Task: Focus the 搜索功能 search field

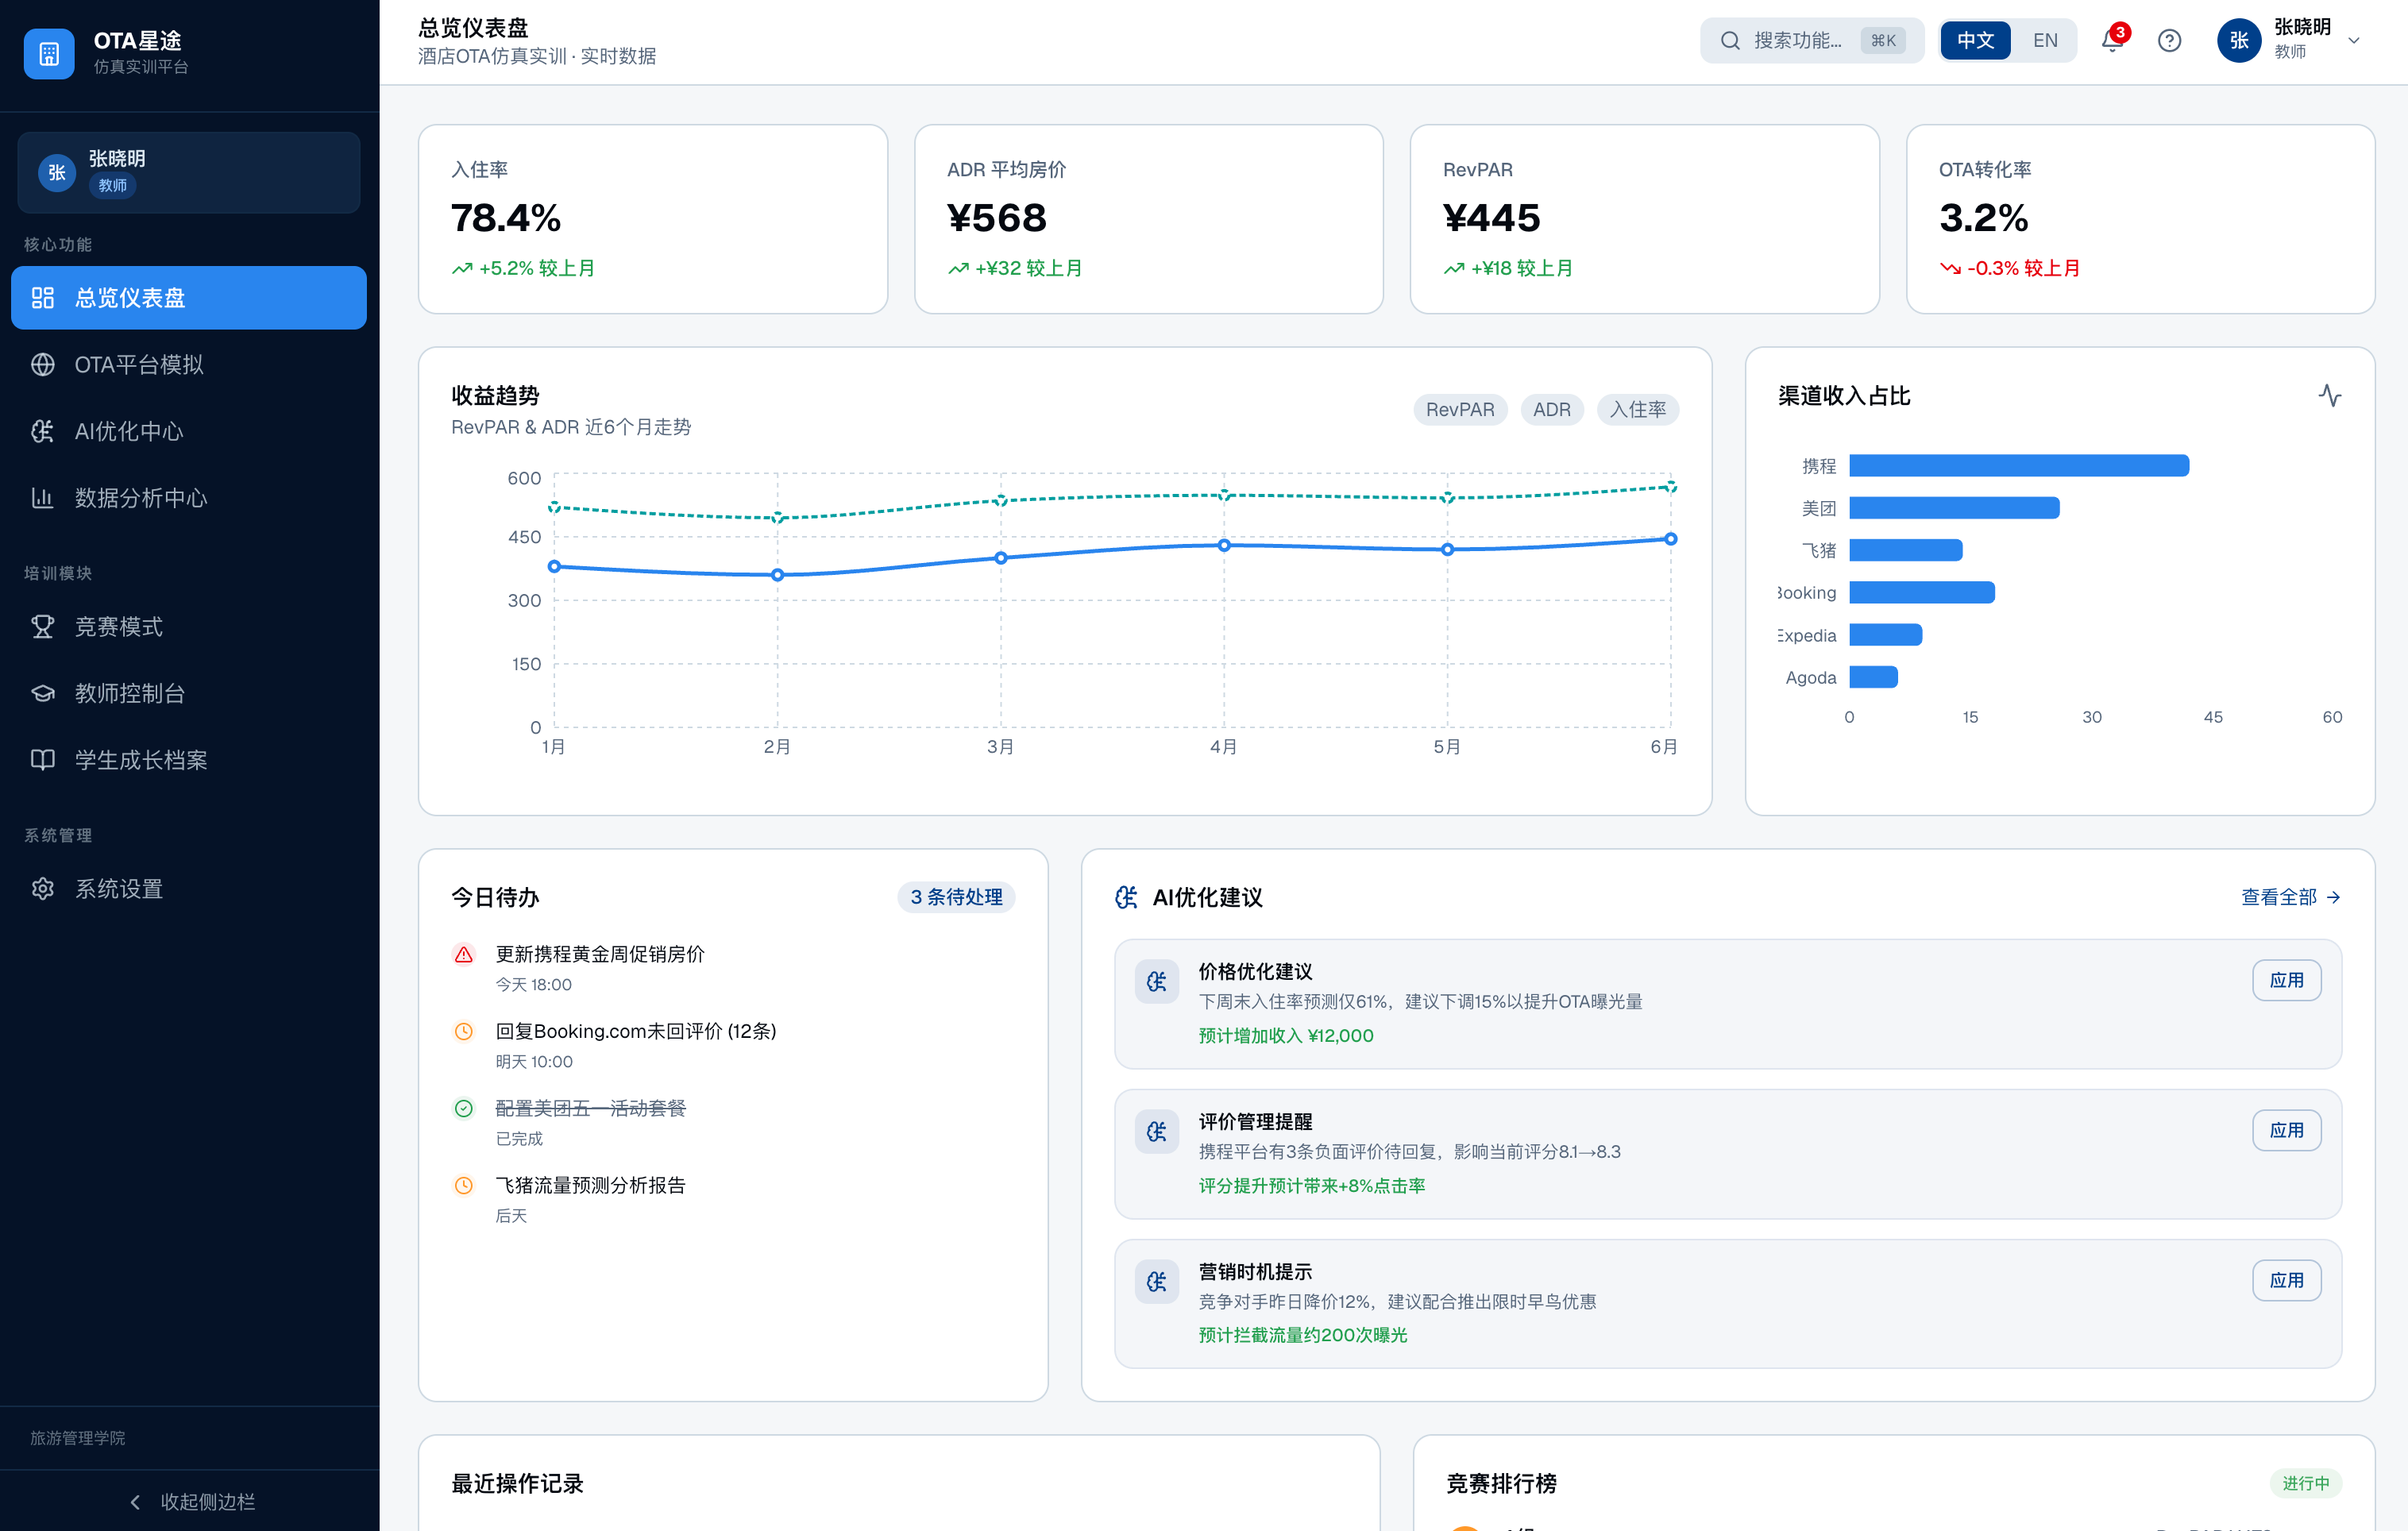Action: (x=1800, y=41)
